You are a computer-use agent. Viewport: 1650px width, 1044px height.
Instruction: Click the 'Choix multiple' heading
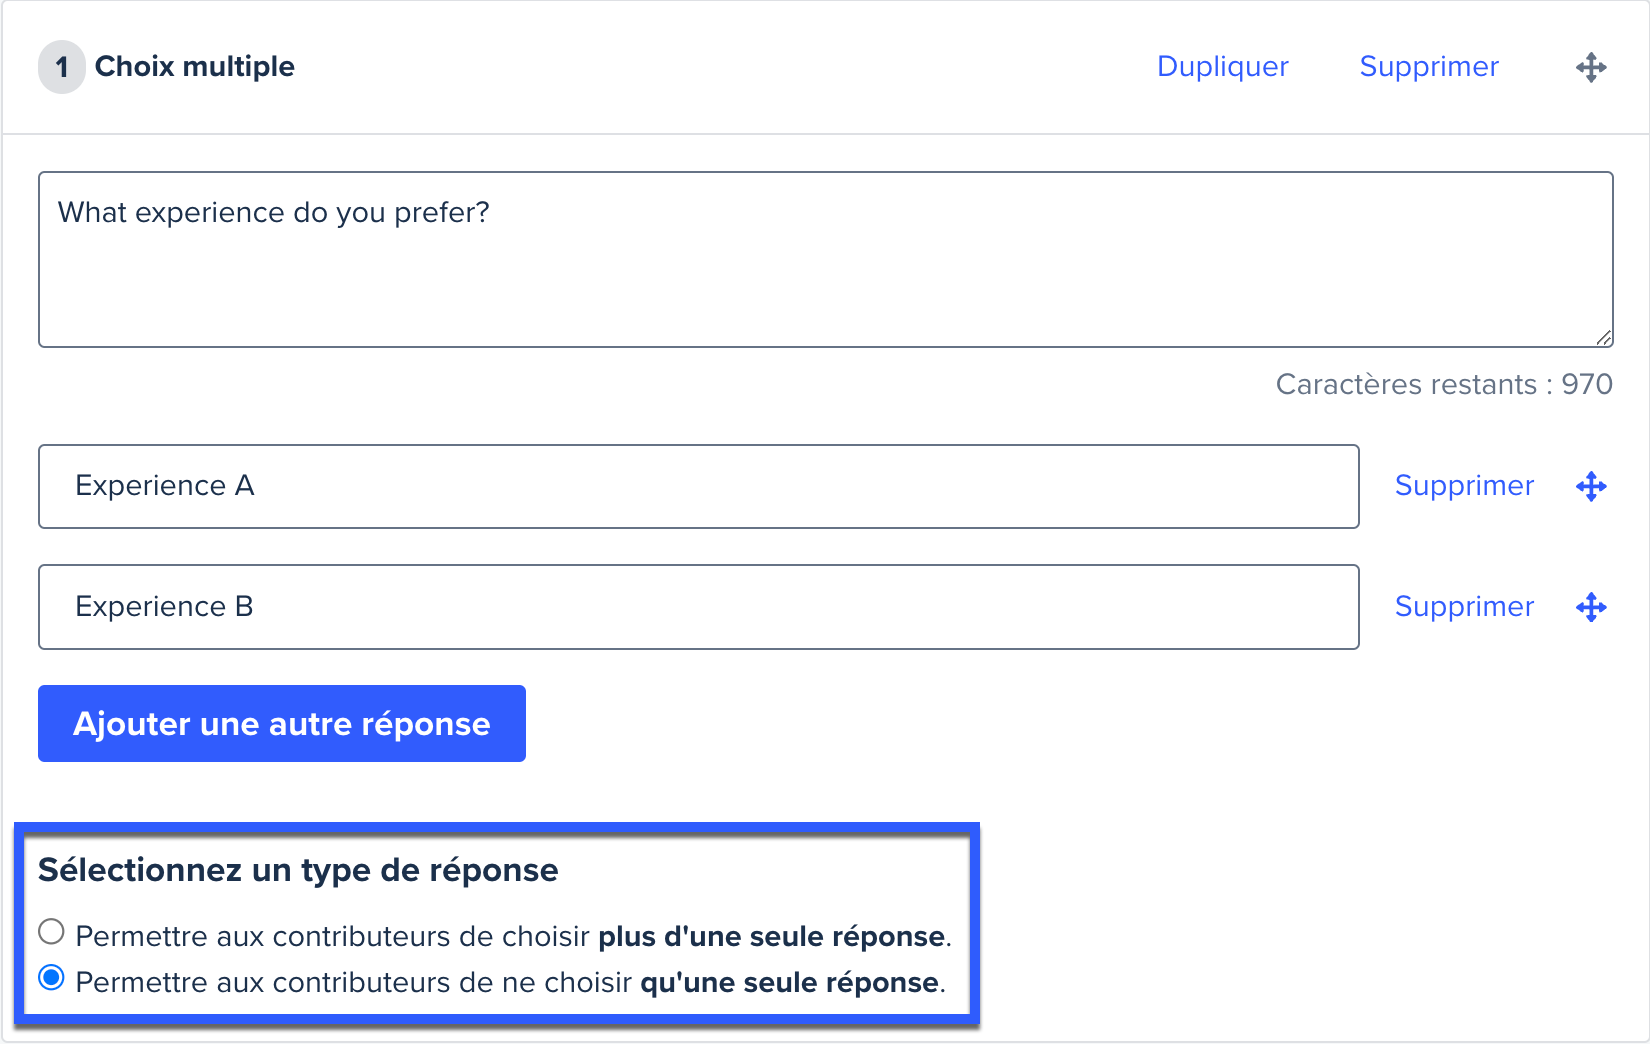tap(195, 66)
